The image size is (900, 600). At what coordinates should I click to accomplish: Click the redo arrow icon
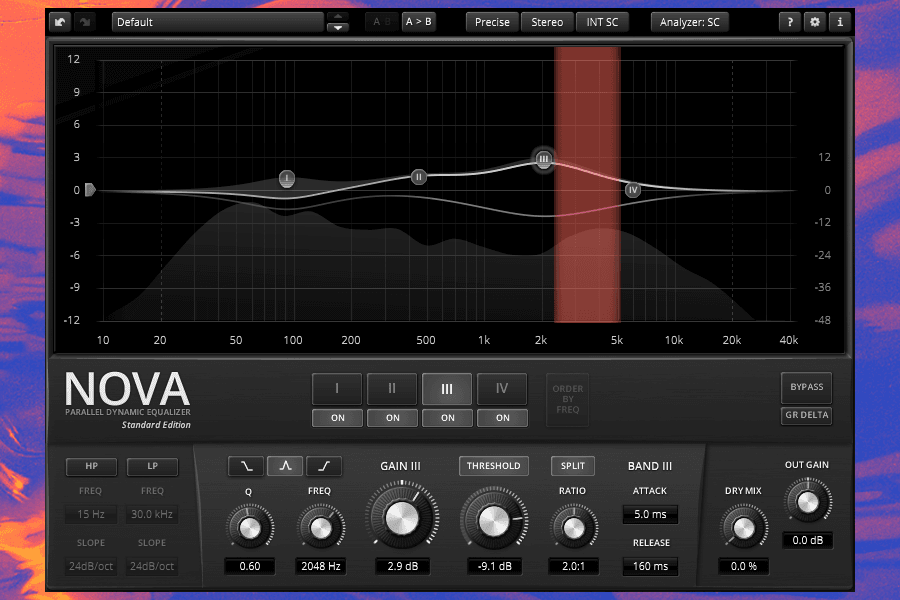click(85, 22)
